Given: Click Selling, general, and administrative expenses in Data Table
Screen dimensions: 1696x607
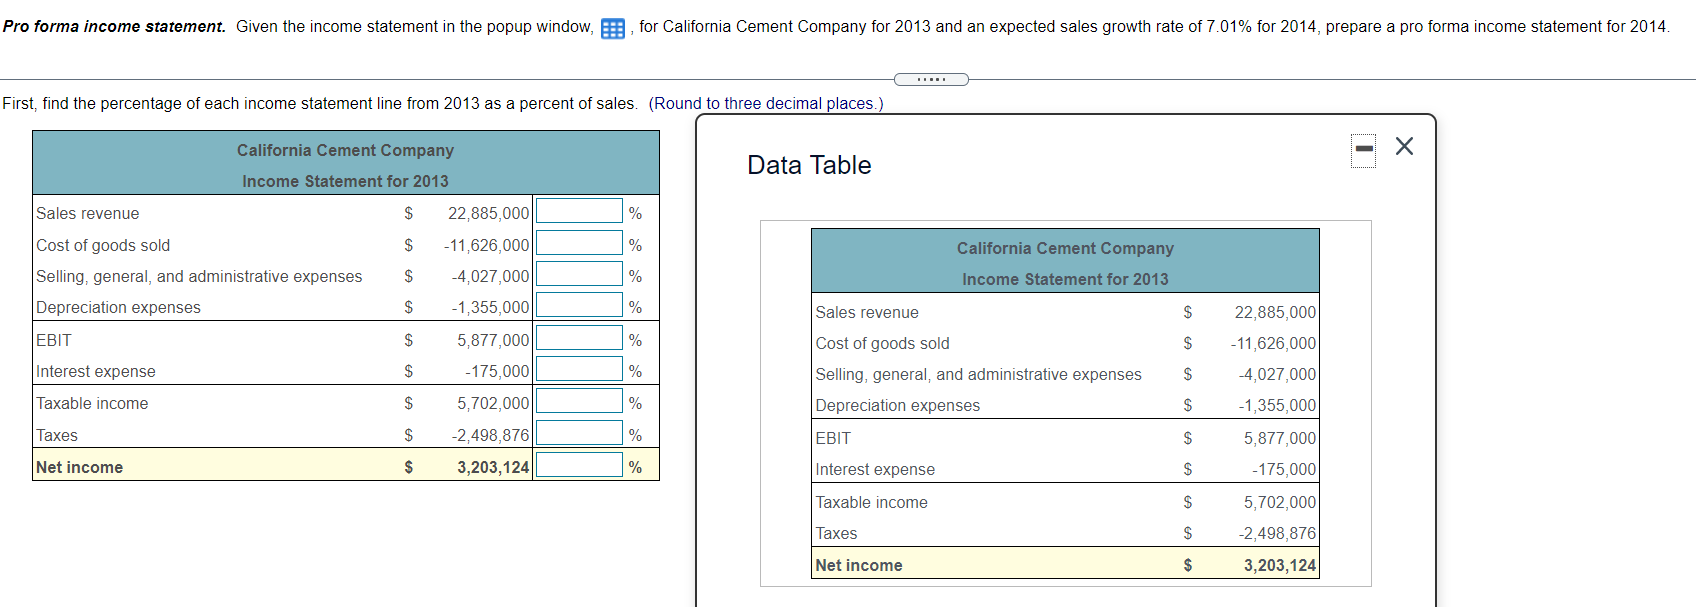Looking at the screenshot, I should coord(978,374).
